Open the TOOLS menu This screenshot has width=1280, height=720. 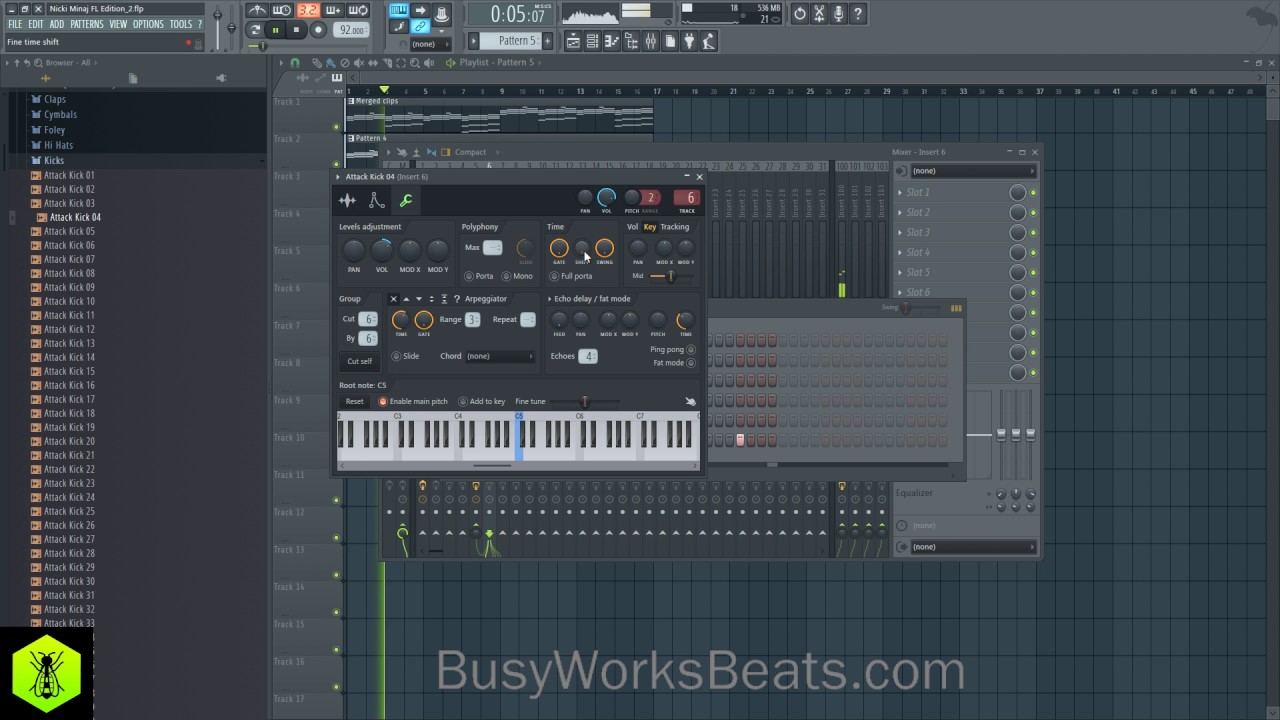(181, 24)
